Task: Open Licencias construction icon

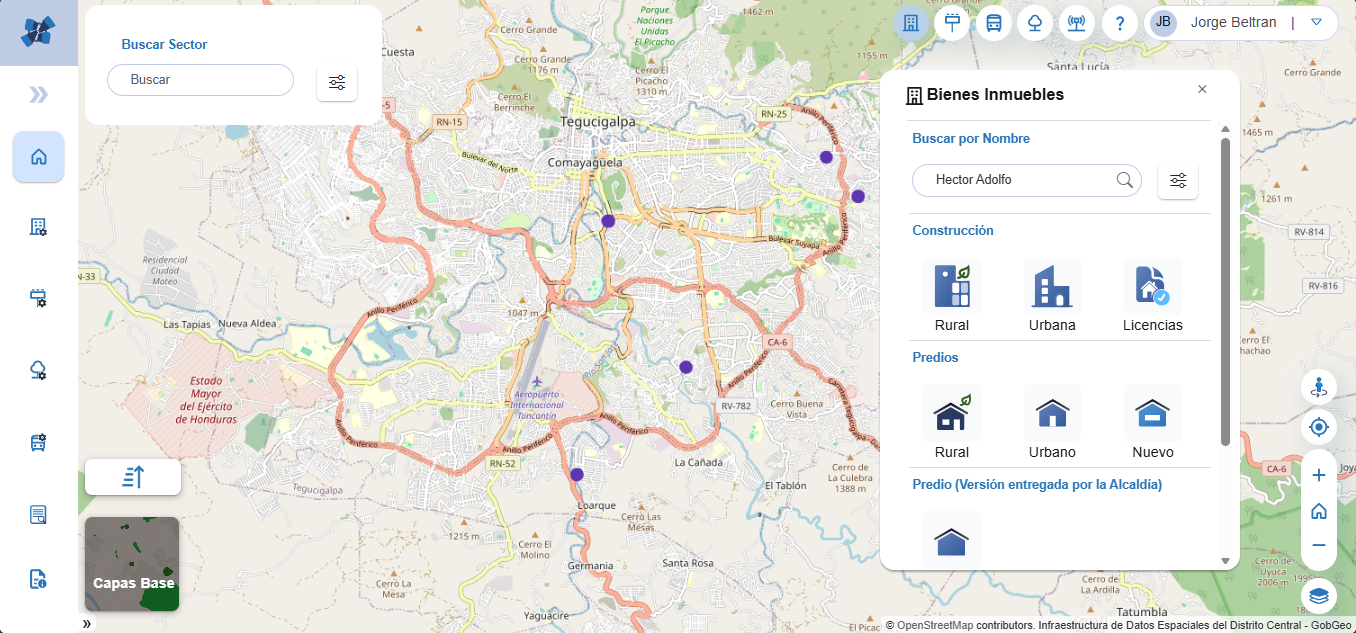Action: 1152,287
